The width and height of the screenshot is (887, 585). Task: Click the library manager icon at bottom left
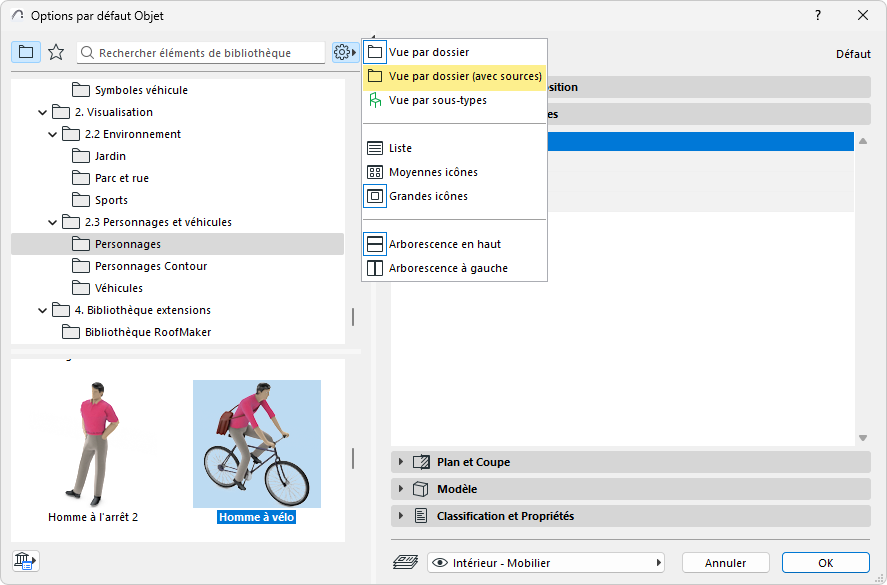(24, 562)
